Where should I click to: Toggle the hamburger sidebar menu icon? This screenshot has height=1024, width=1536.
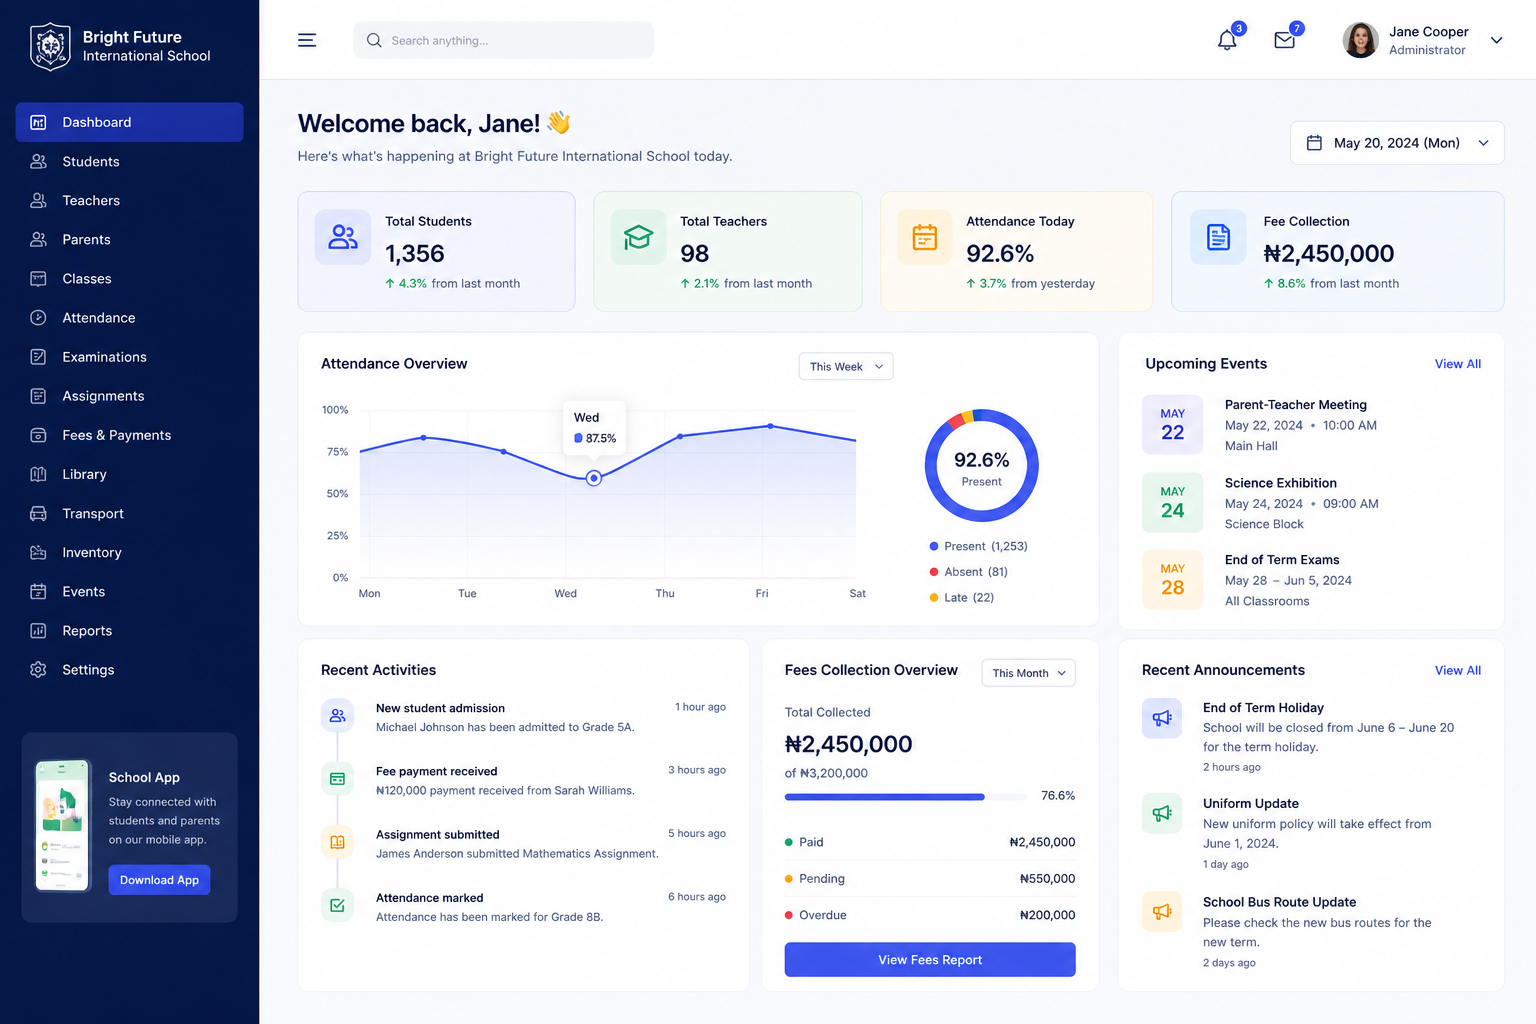tap(307, 40)
